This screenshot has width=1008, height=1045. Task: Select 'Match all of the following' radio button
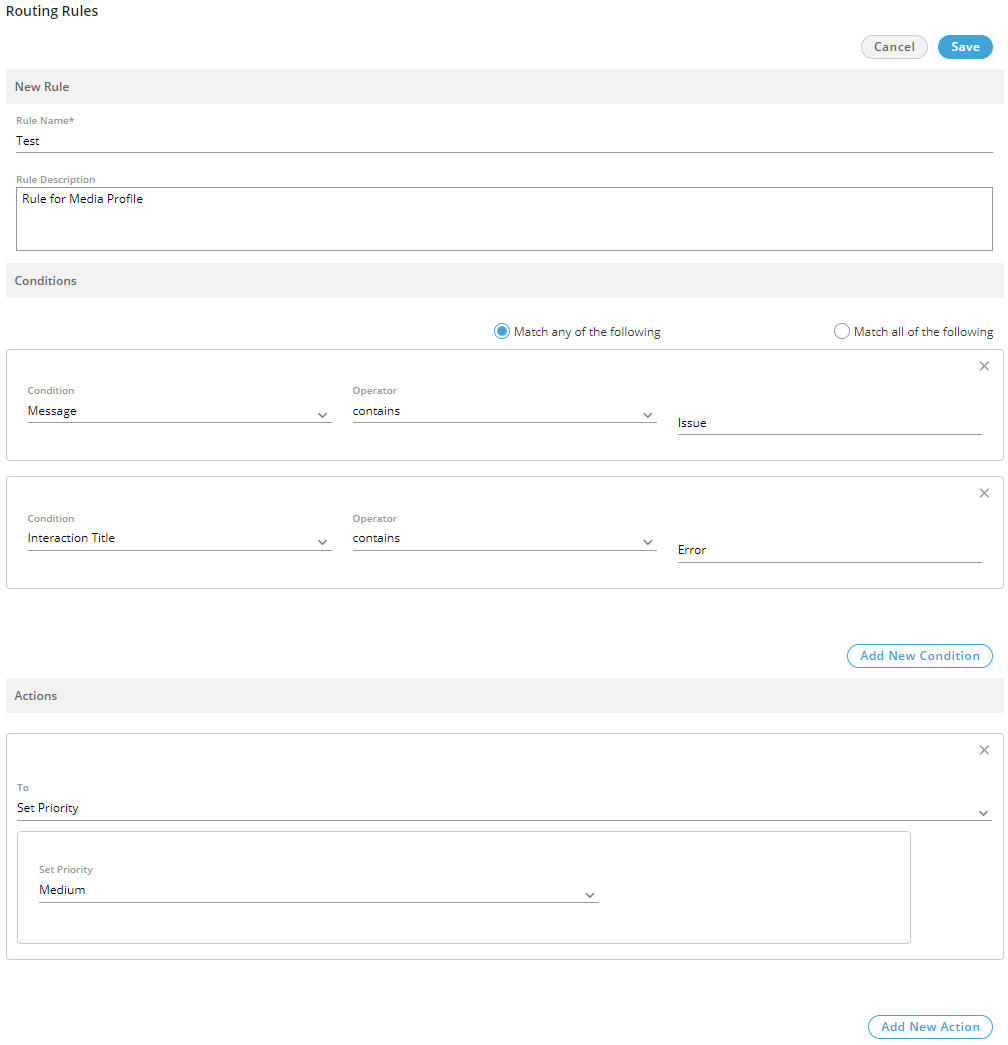point(842,332)
